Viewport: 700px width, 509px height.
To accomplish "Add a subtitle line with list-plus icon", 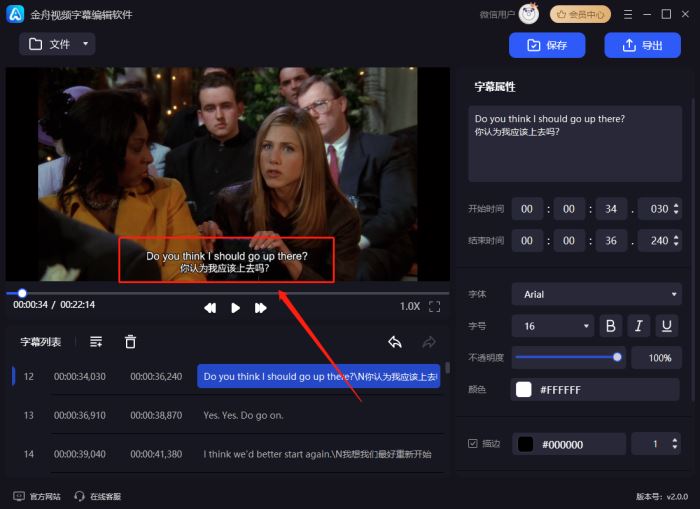I will (x=96, y=342).
